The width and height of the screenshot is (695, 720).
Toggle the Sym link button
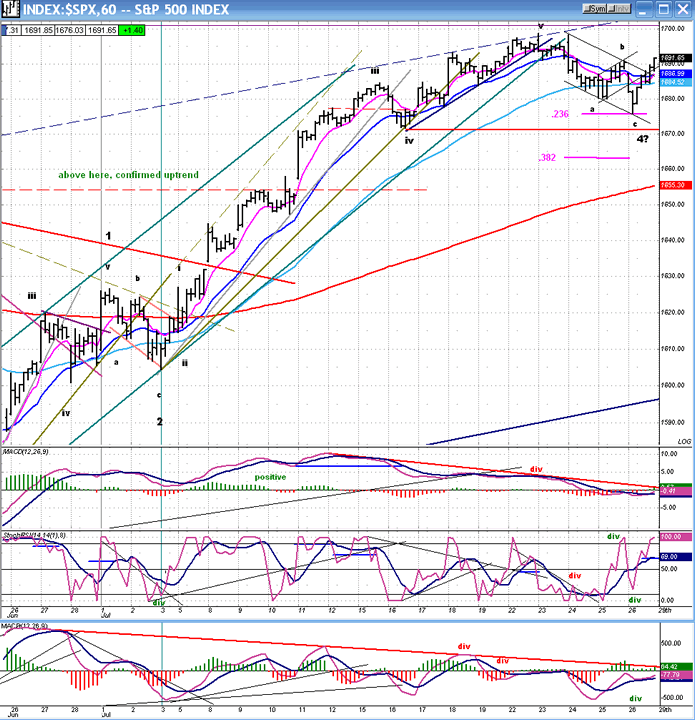tap(595, 9)
